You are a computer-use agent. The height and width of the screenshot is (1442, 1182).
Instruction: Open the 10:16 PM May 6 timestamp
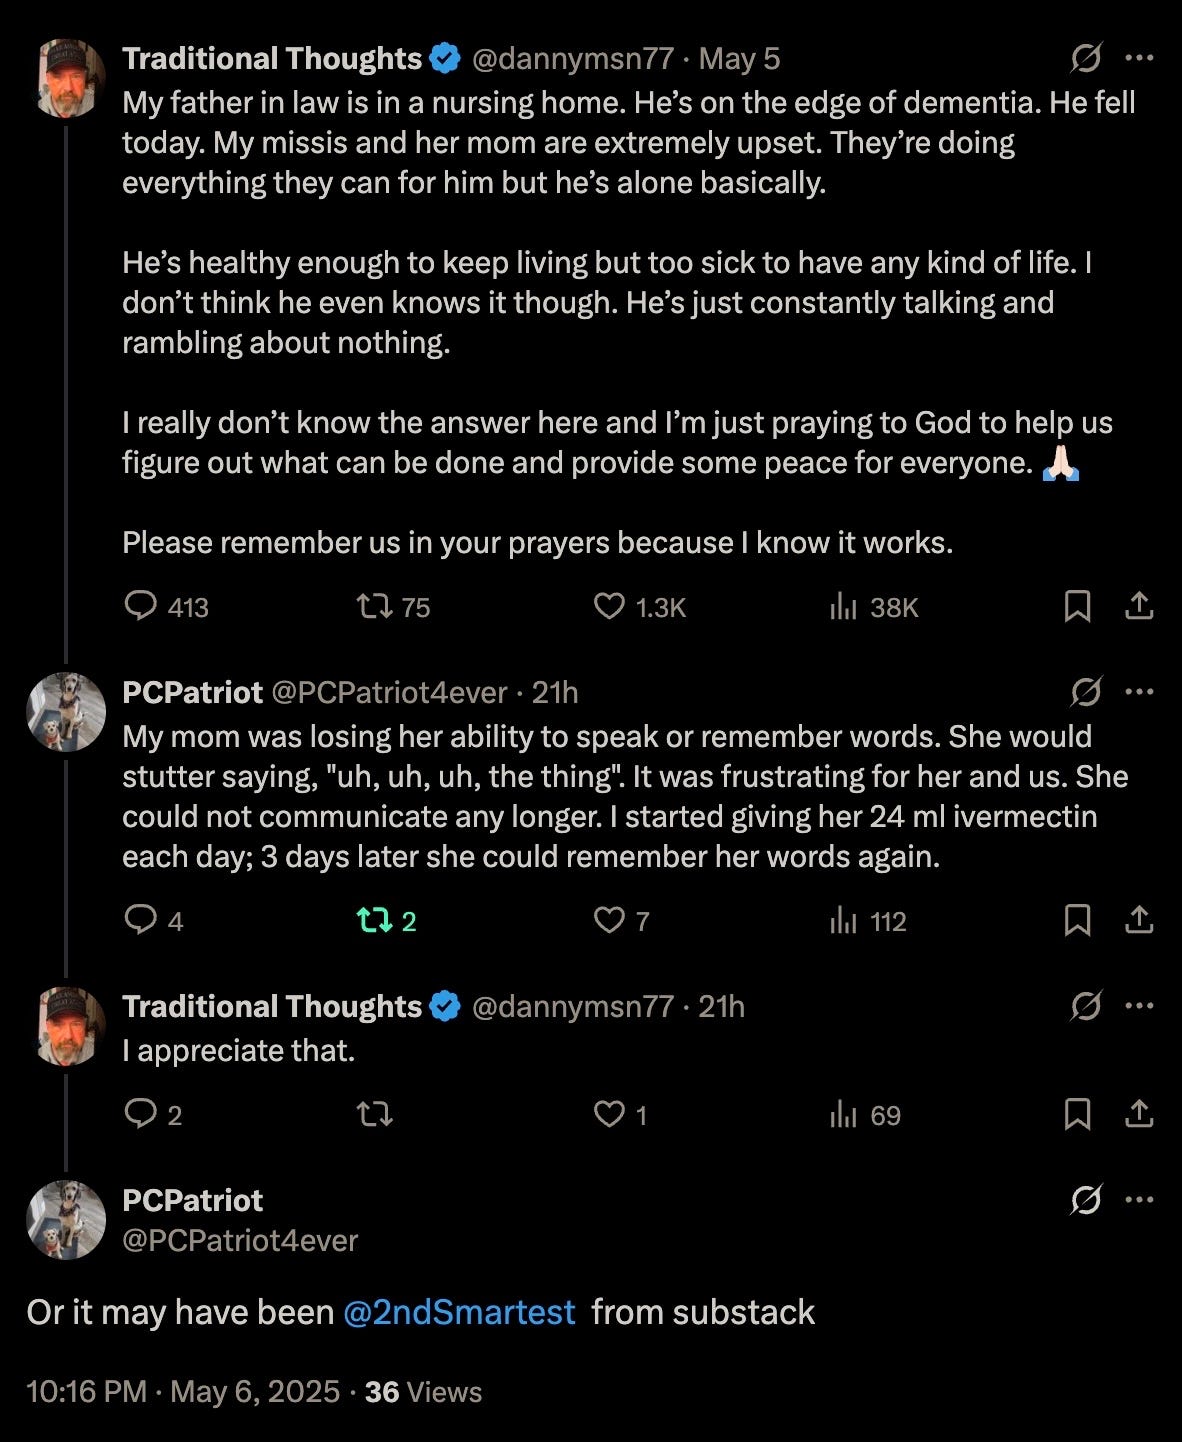pyautogui.click(x=183, y=1392)
